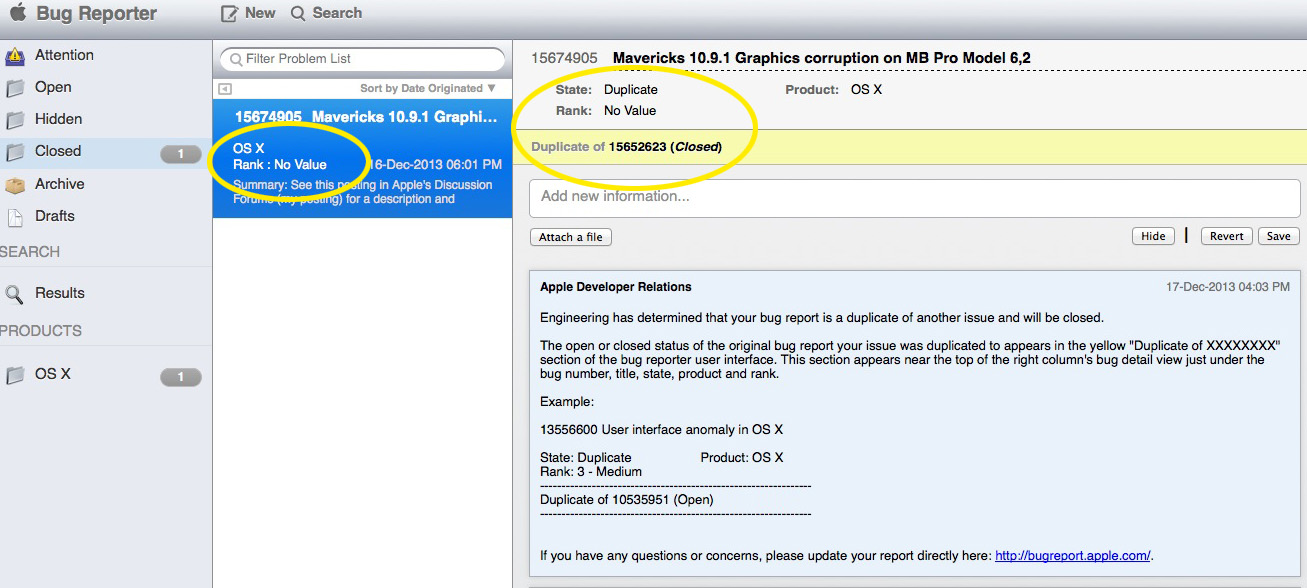The height and width of the screenshot is (588, 1307).
Task: Open Search from the toolbar
Action: click(x=326, y=13)
